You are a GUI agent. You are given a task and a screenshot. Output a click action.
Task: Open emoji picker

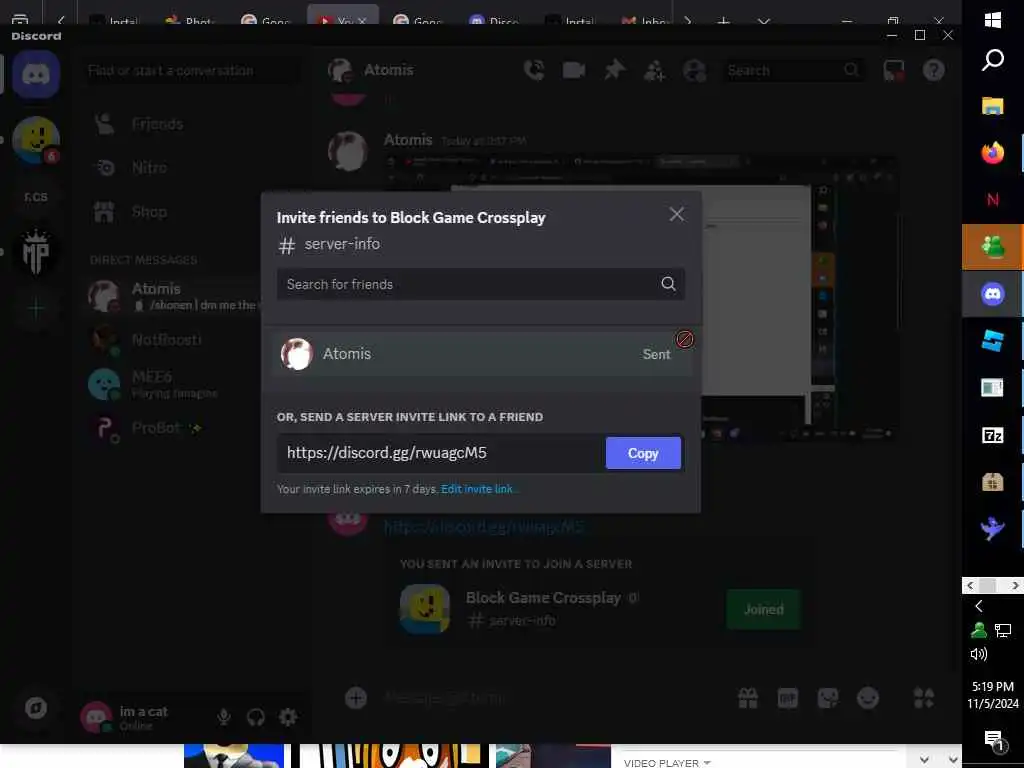[x=868, y=698]
